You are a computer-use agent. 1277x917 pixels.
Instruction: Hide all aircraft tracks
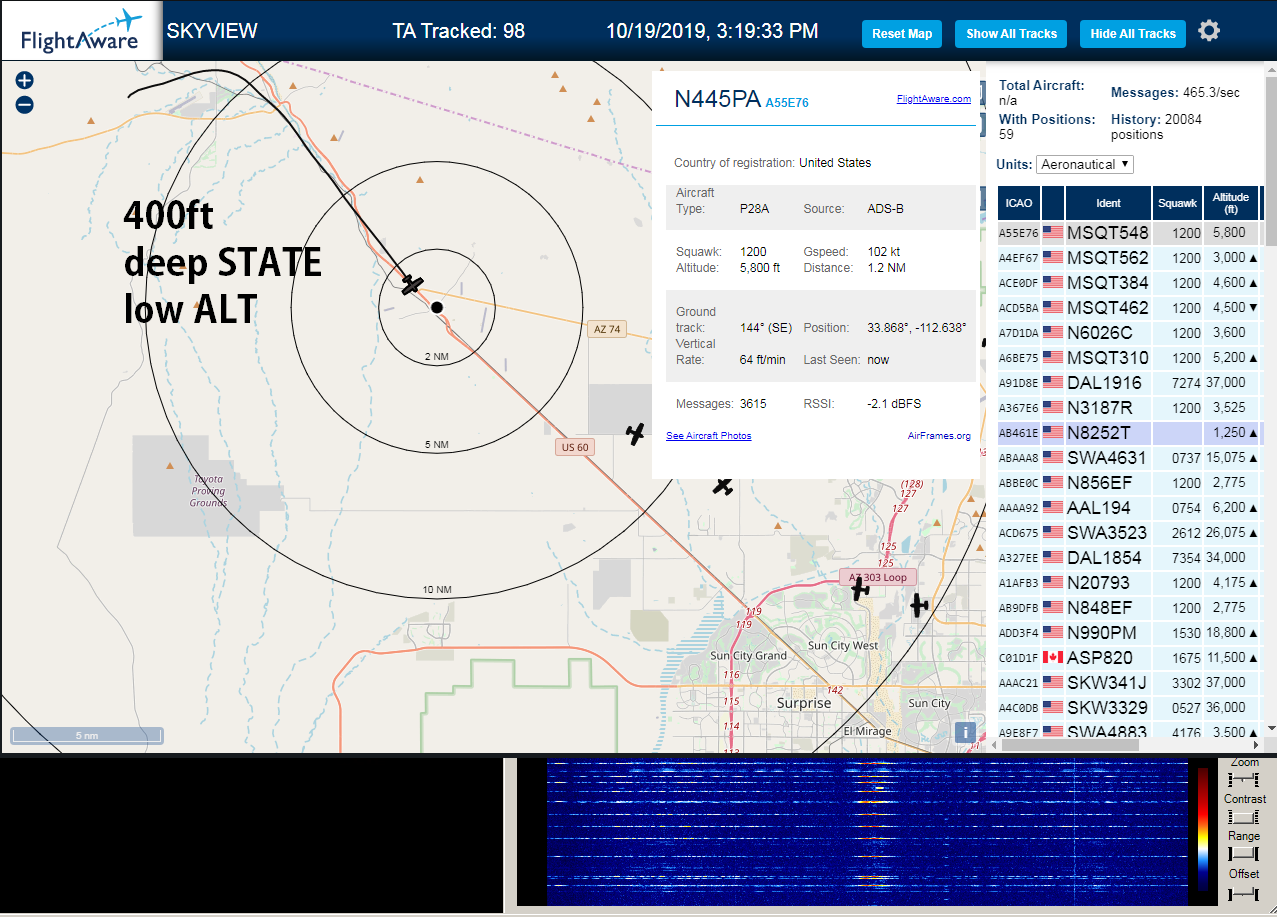point(1133,33)
